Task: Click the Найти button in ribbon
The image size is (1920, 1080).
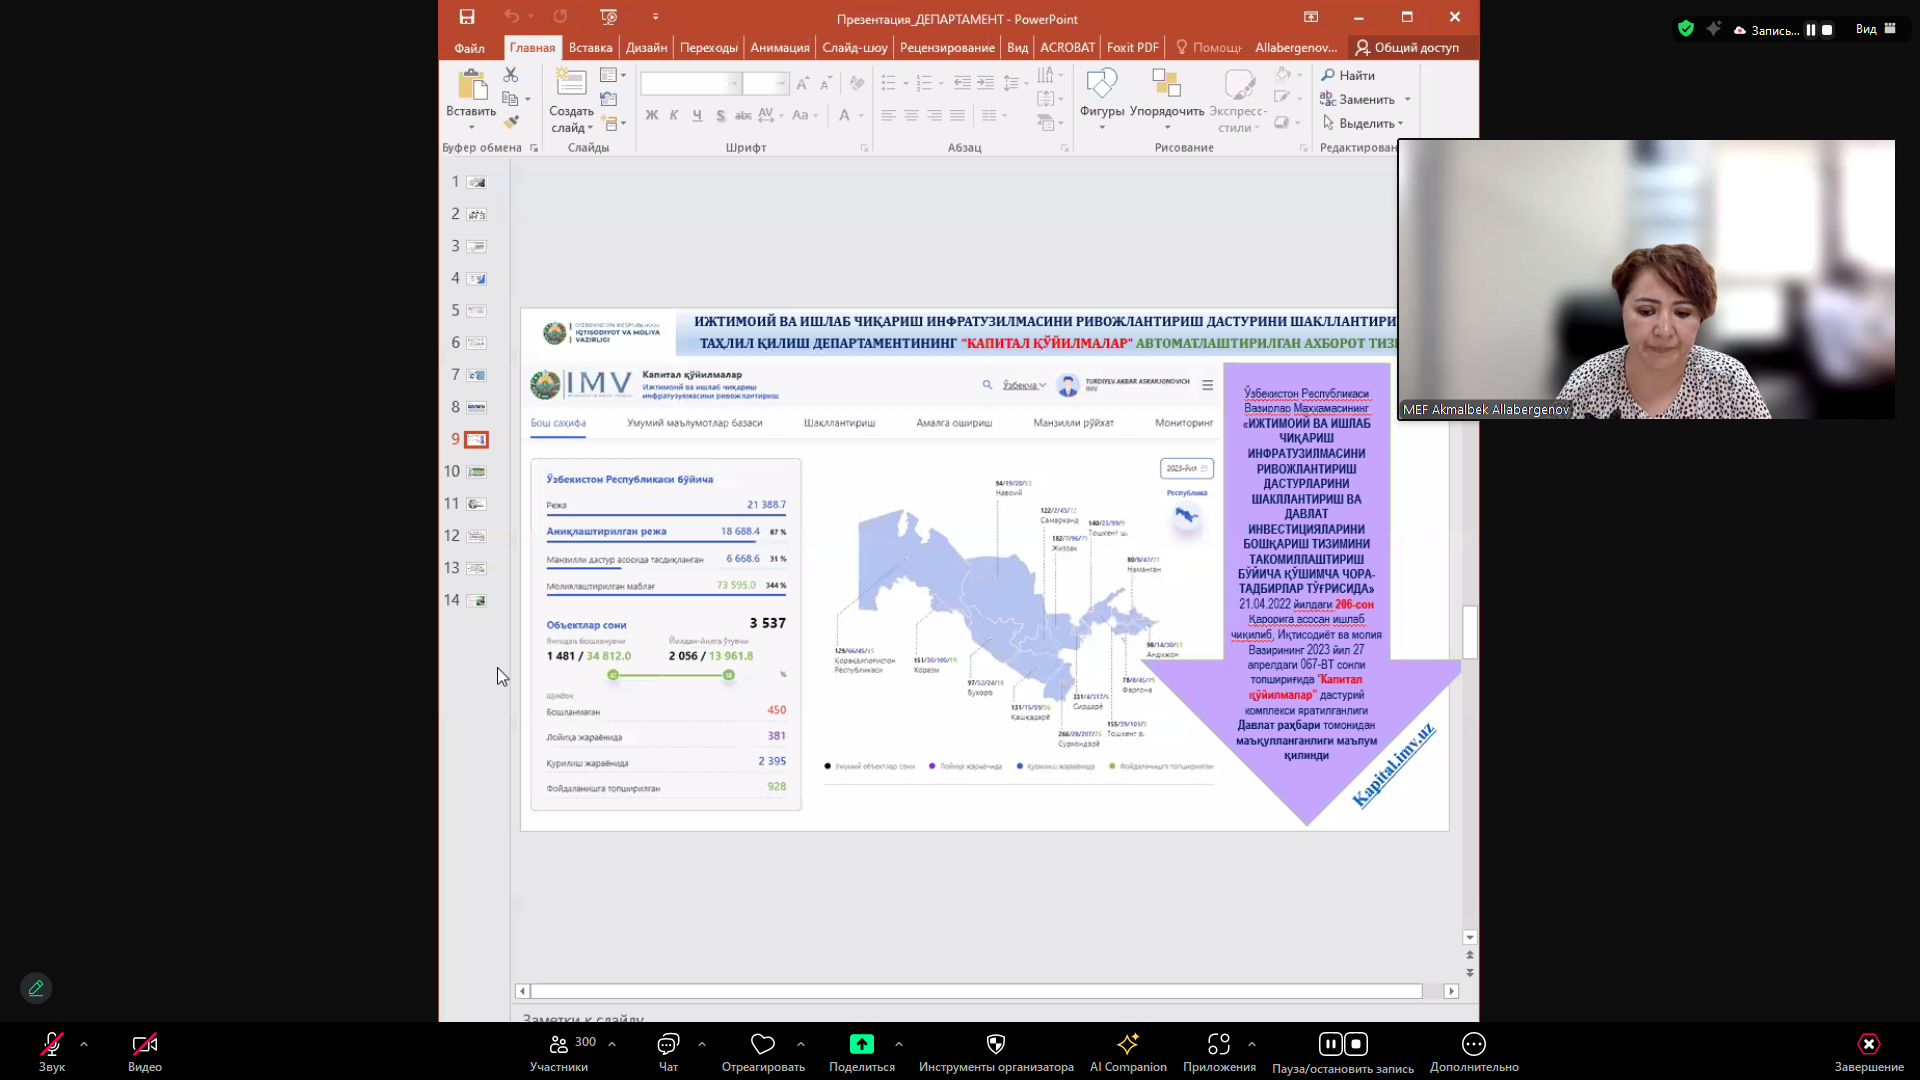Action: 1348,75
